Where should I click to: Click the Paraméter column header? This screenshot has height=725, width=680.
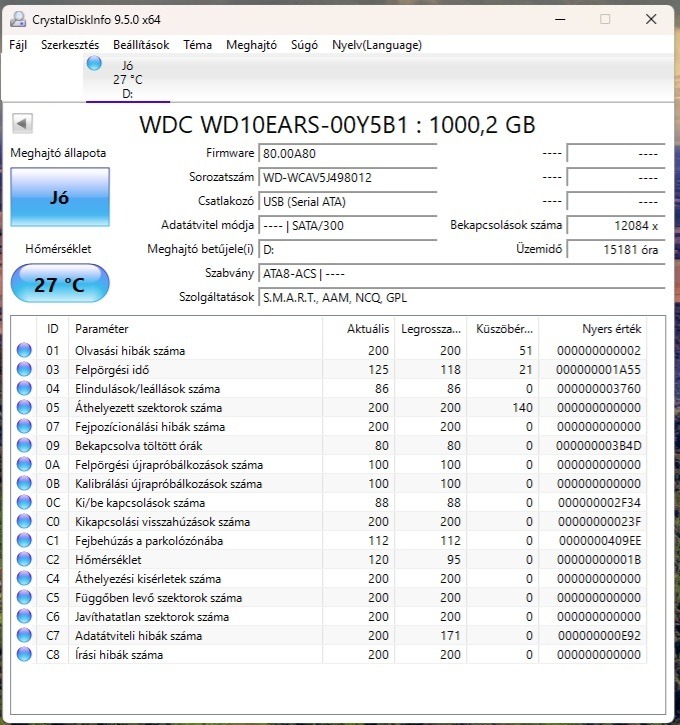195,329
